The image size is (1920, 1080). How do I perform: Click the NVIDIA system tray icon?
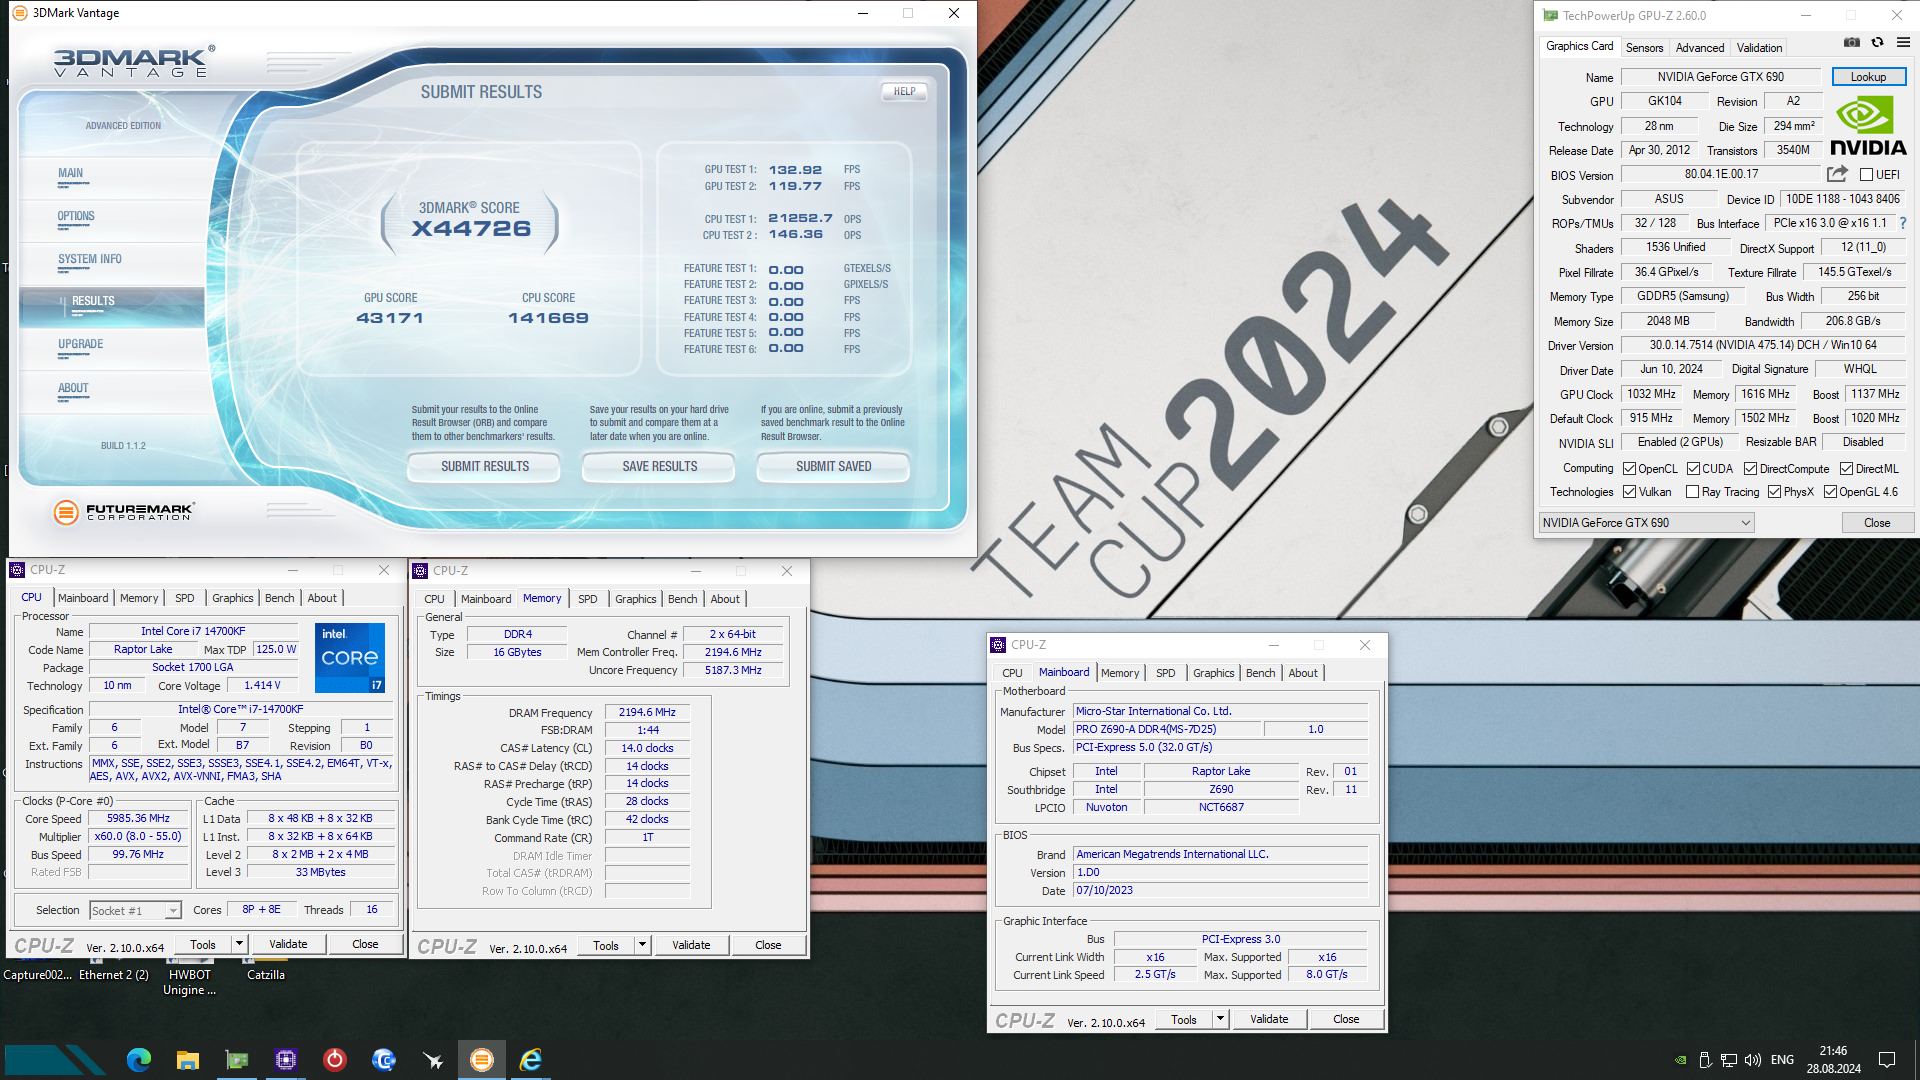1681,1060
